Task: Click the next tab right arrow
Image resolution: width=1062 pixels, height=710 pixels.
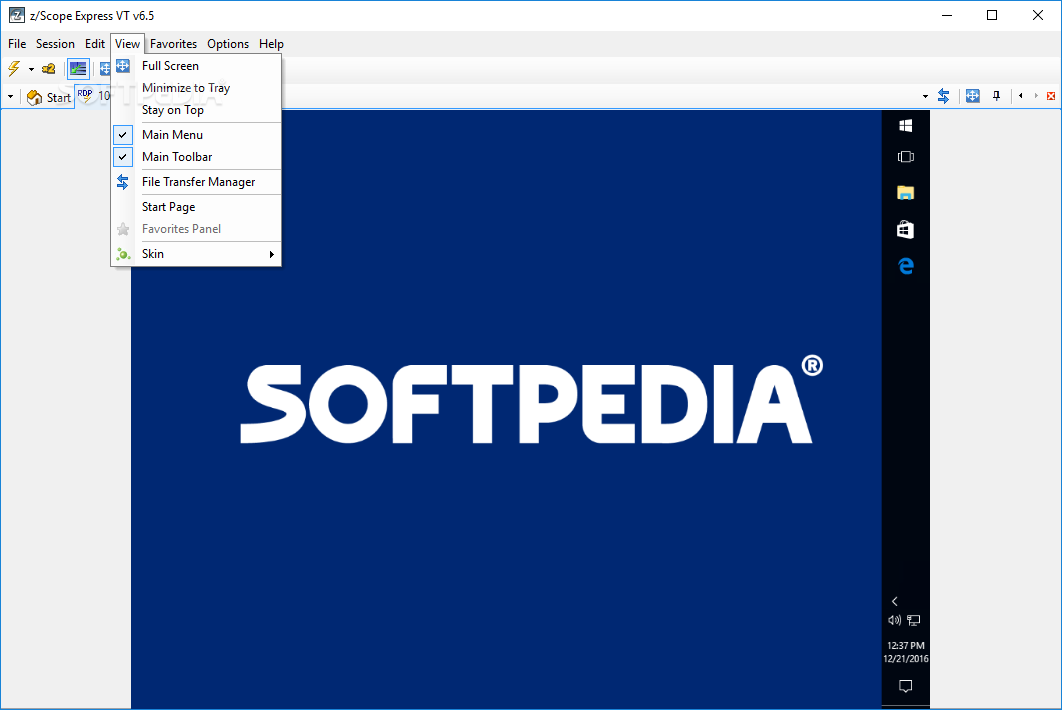Action: [x=1036, y=96]
